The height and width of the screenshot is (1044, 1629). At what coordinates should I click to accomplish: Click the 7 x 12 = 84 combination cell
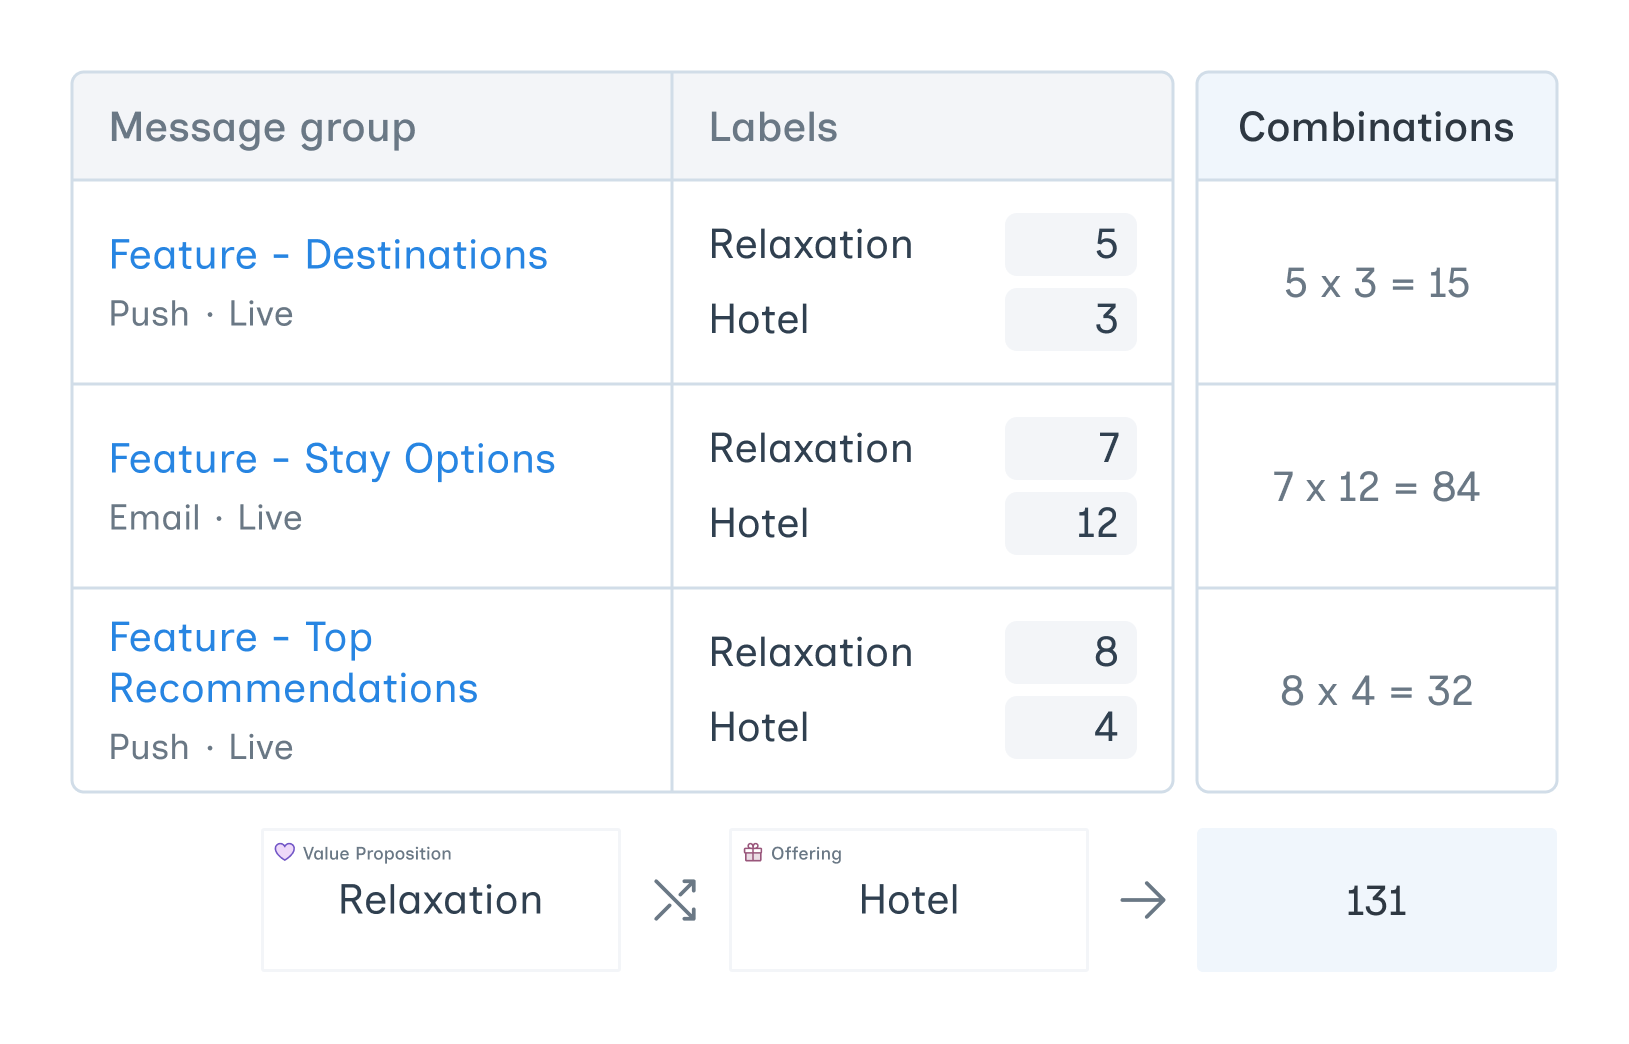(x=1376, y=488)
